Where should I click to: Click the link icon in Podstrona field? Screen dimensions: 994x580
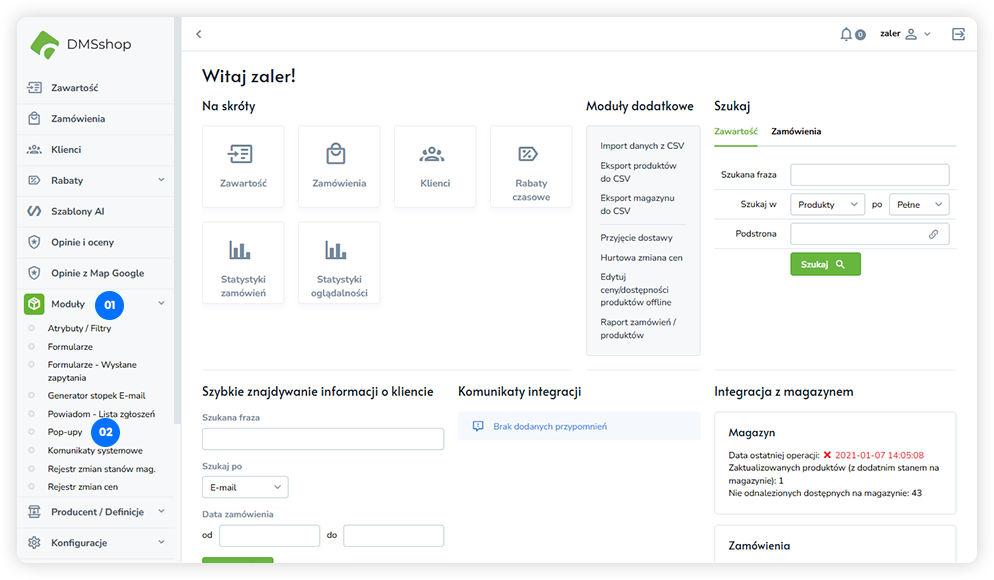(933, 234)
